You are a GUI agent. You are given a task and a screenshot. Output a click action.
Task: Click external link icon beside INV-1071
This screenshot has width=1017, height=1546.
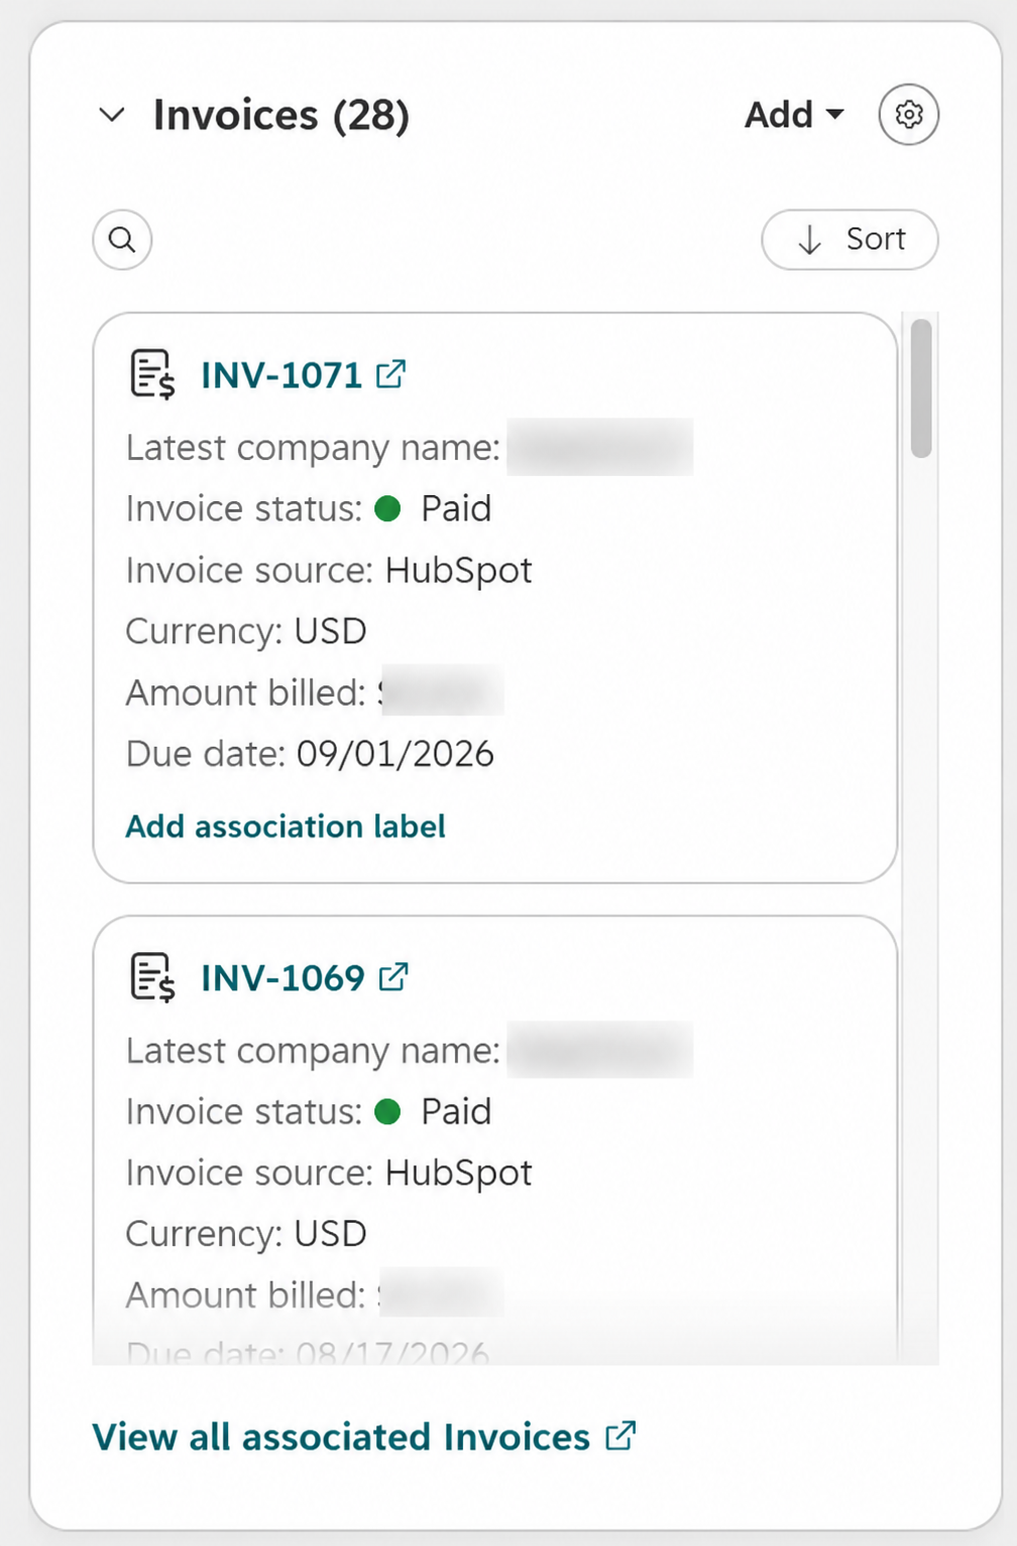(391, 374)
